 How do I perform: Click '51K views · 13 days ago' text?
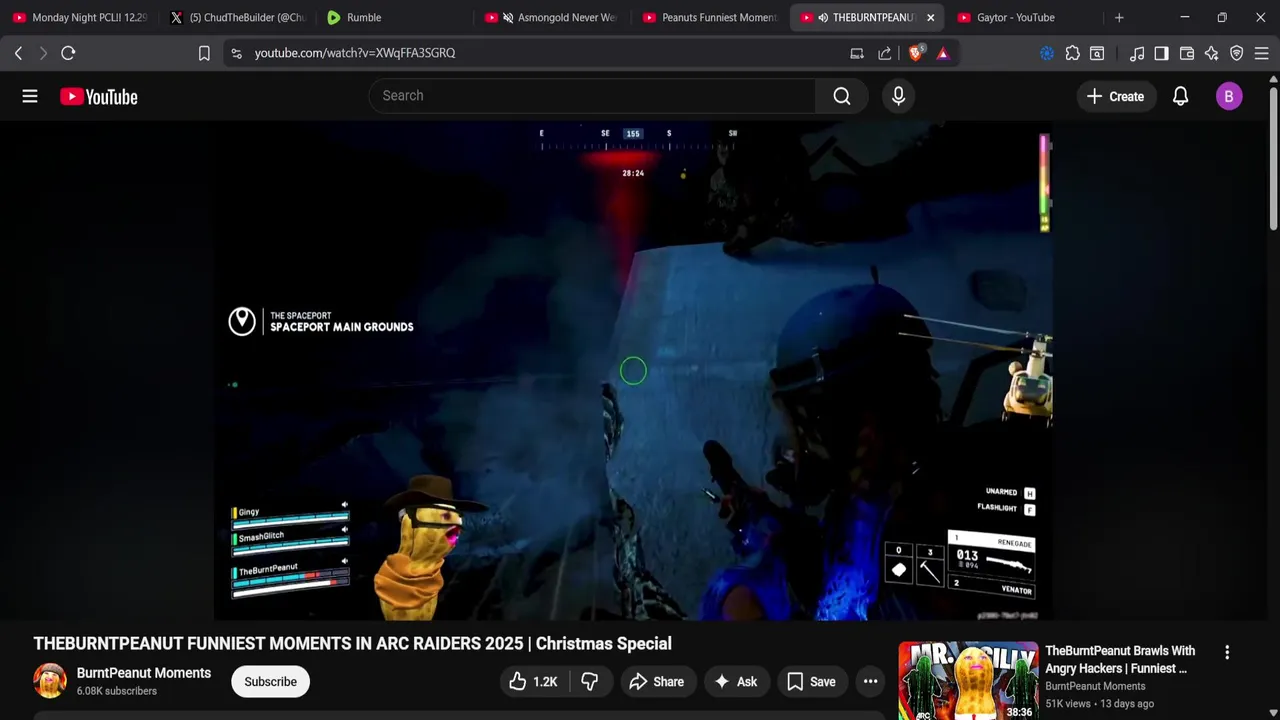click(x=1099, y=704)
